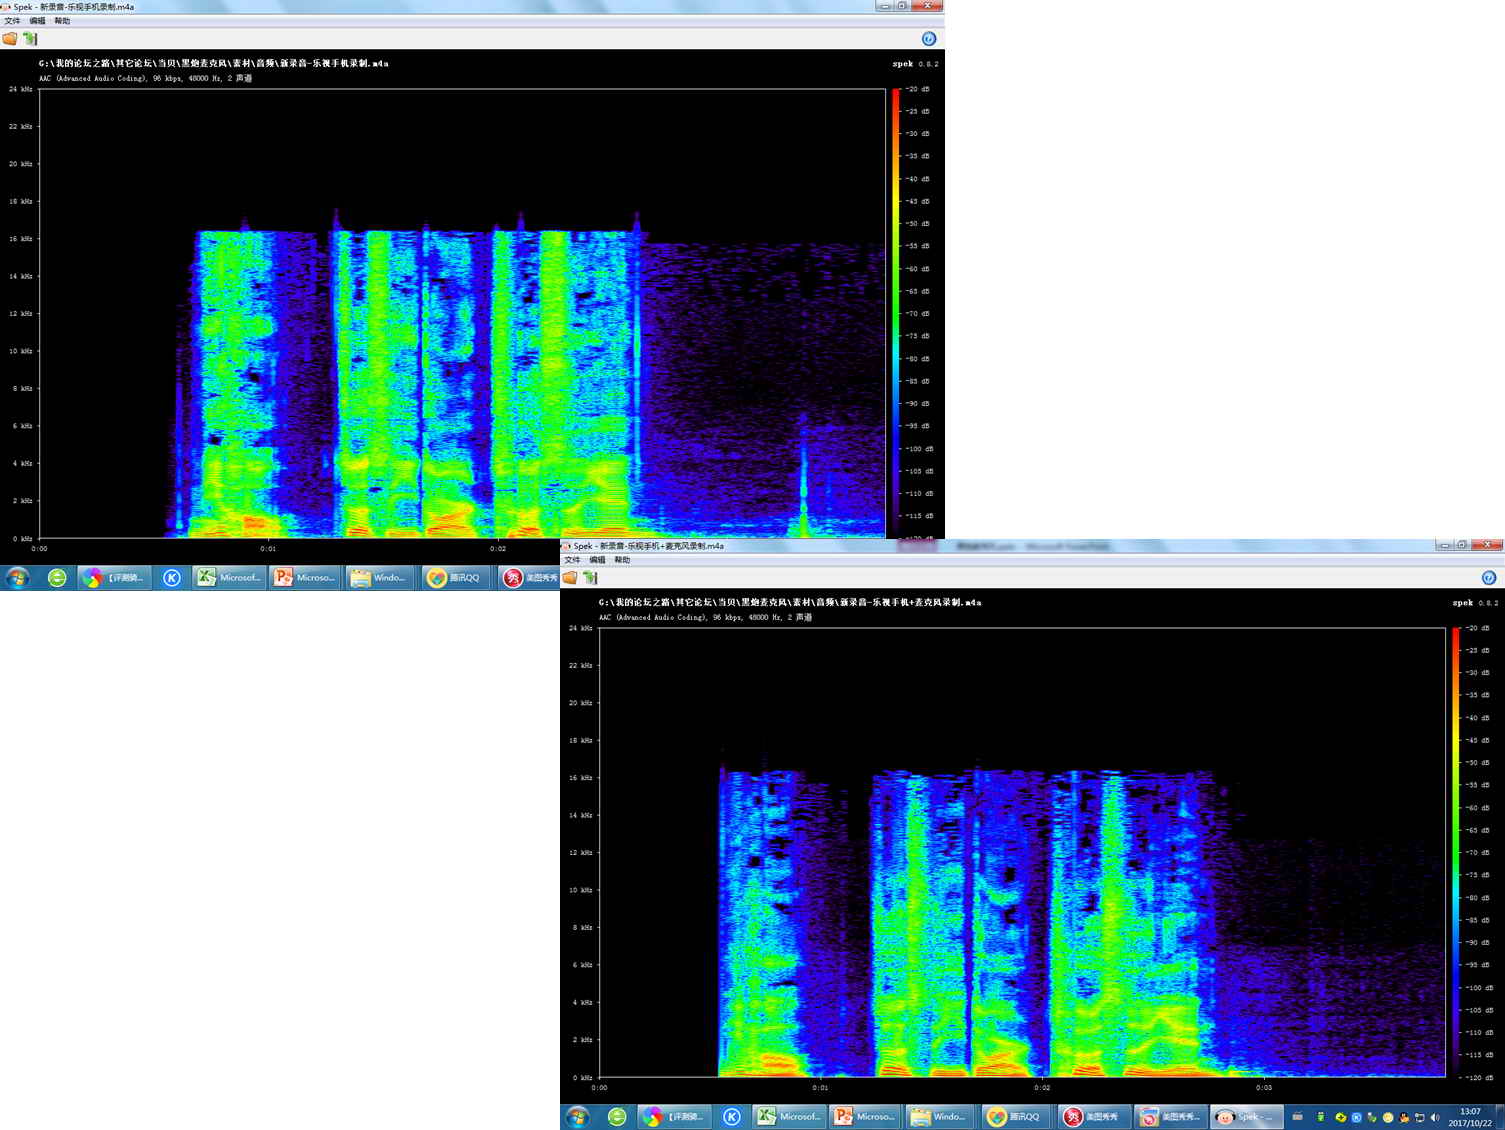This screenshot has height=1130, width=1505.
Task: Click the open file folder icon in the 乐视手机录制.m4a window
Action: (10, 39)
